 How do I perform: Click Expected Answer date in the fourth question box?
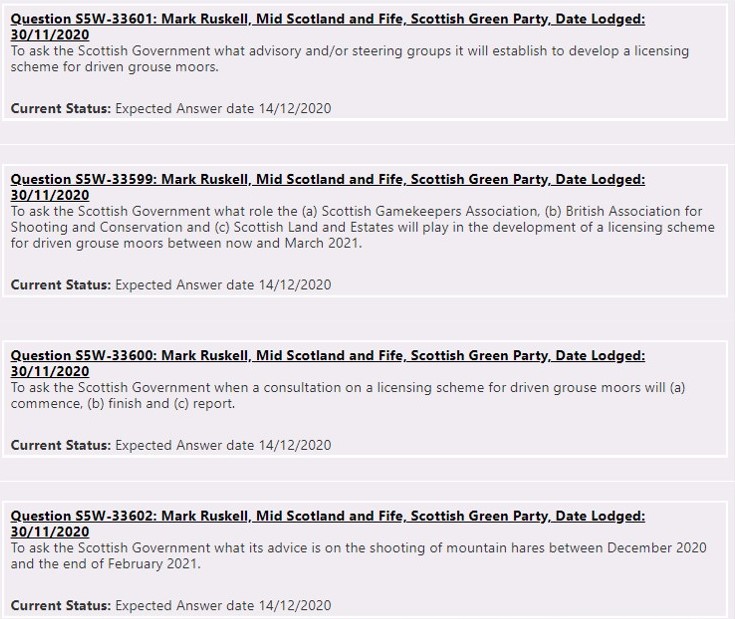click(x=223, y=604)
